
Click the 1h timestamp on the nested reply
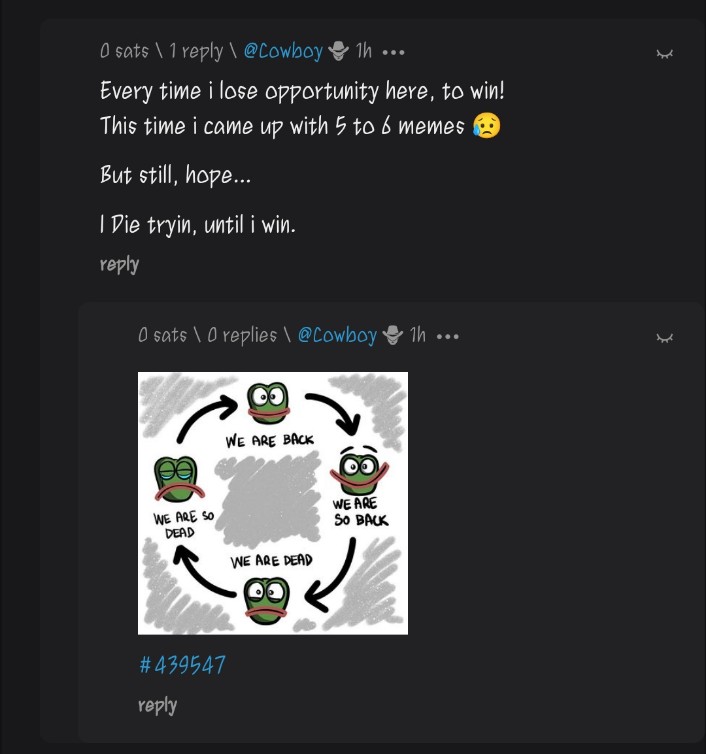click(418, 336)
